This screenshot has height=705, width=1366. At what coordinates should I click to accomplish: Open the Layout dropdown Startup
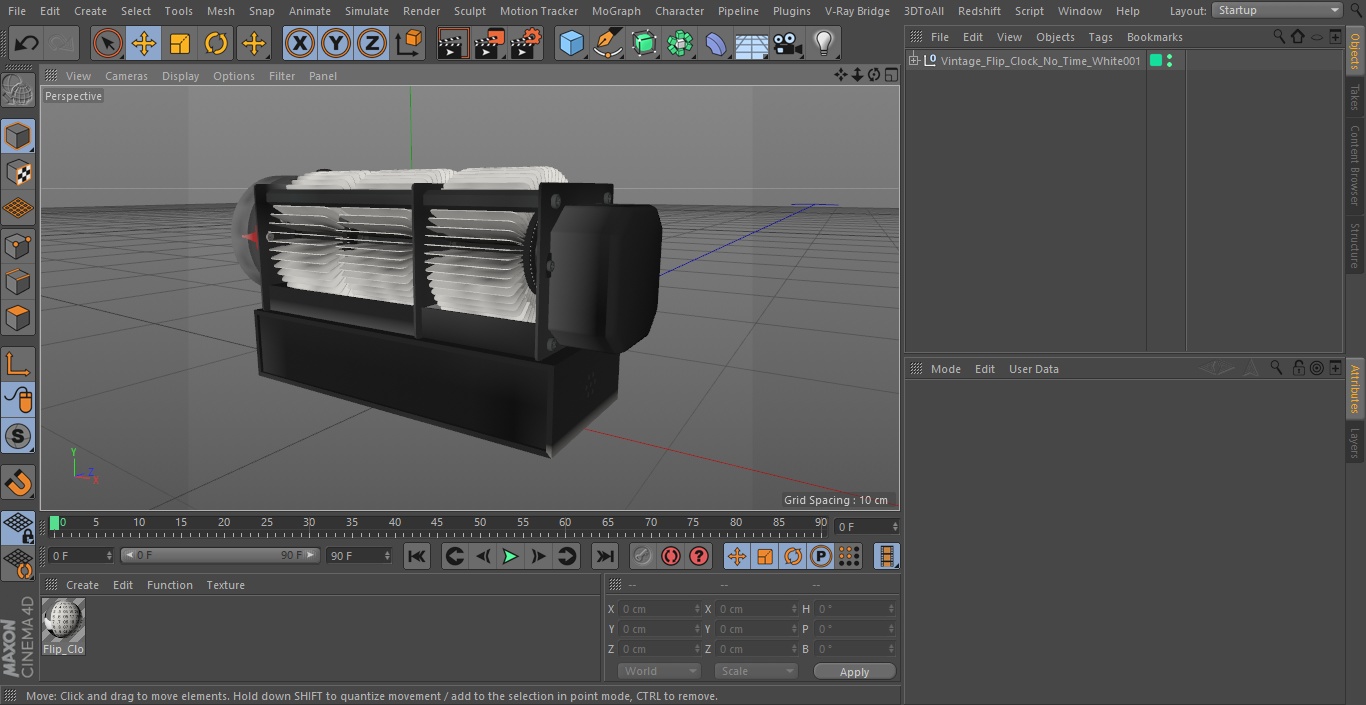tap(1278, 10)
